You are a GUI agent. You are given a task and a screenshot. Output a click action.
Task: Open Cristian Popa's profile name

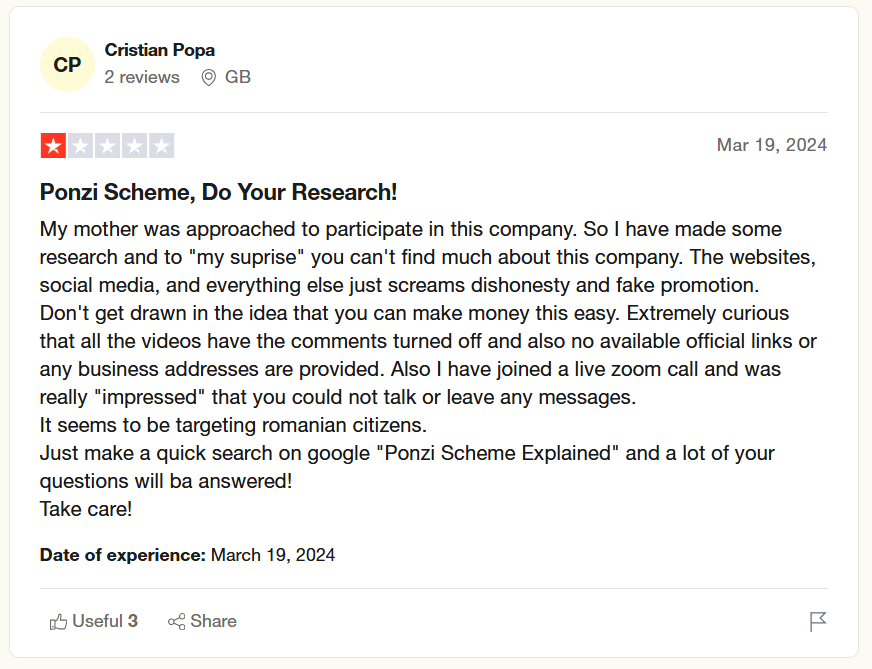(x=159, y=50)
